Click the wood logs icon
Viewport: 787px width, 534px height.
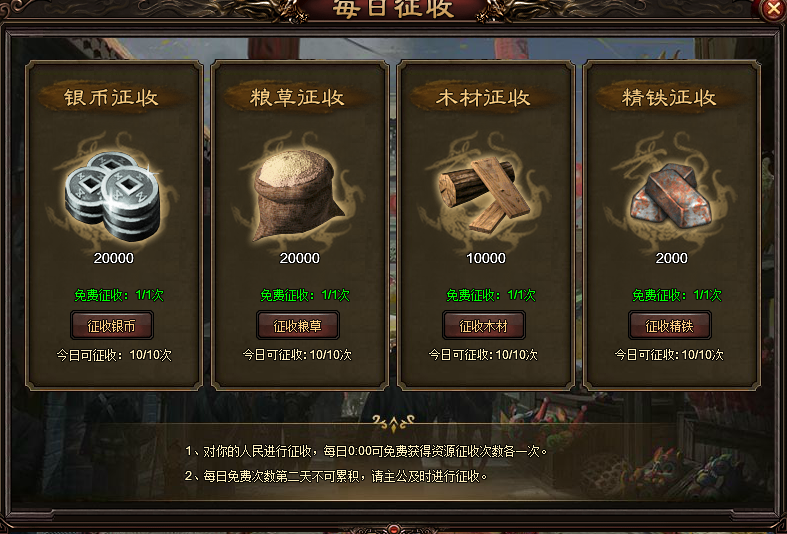(x=483, y=195)
